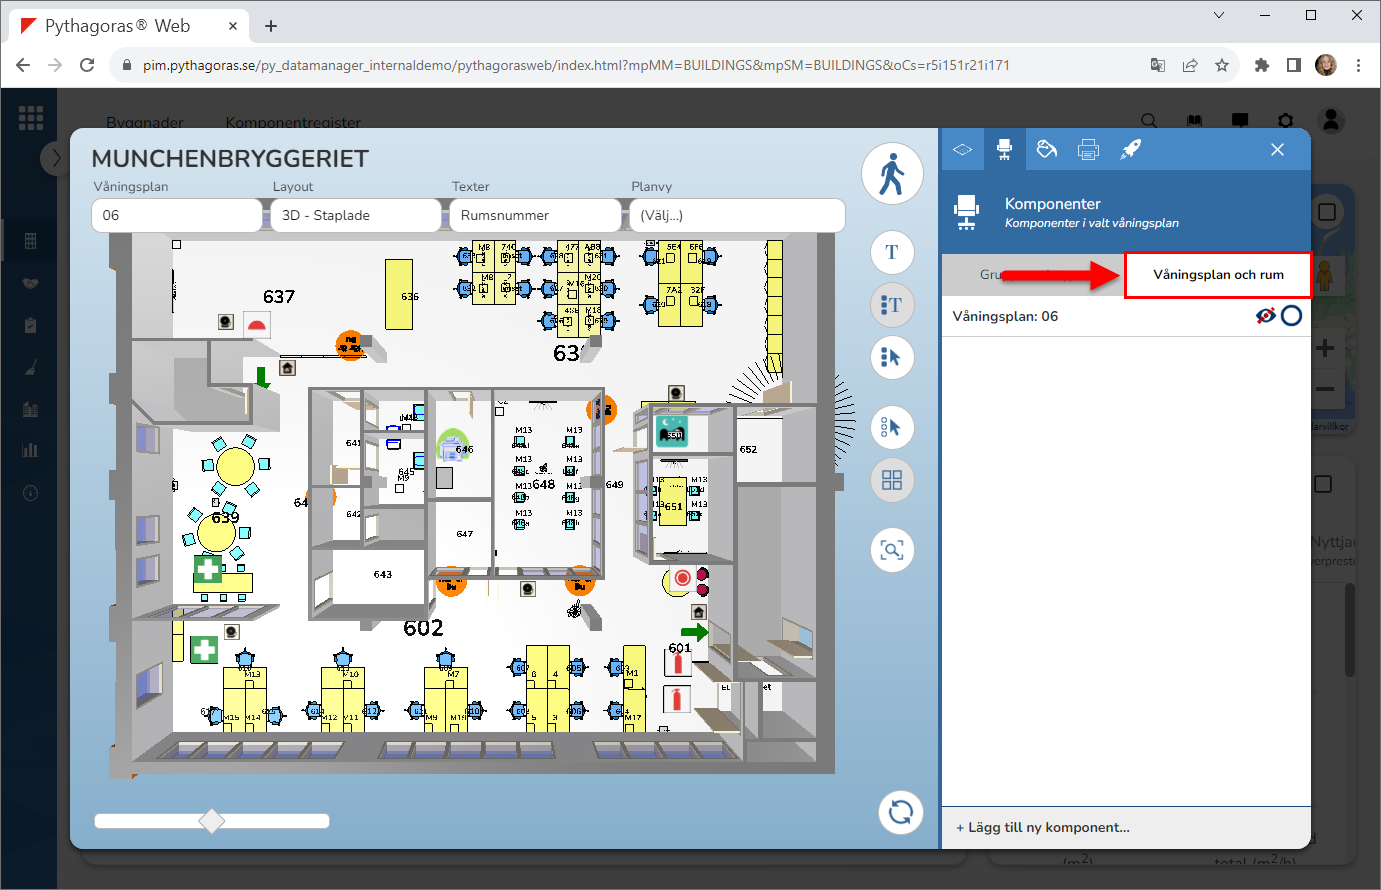1381x890 pixels.
Task: Open the paint bucket coloring panel
Action: 1046,150
